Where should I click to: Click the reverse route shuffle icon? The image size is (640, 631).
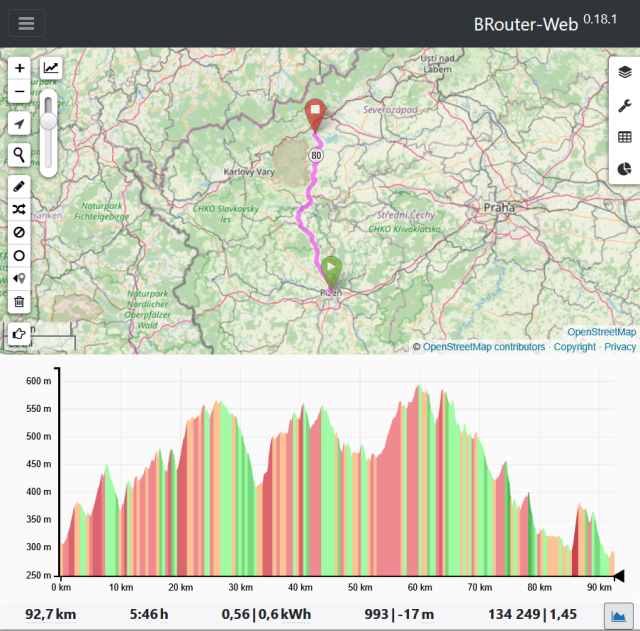[x=19, y=209]
